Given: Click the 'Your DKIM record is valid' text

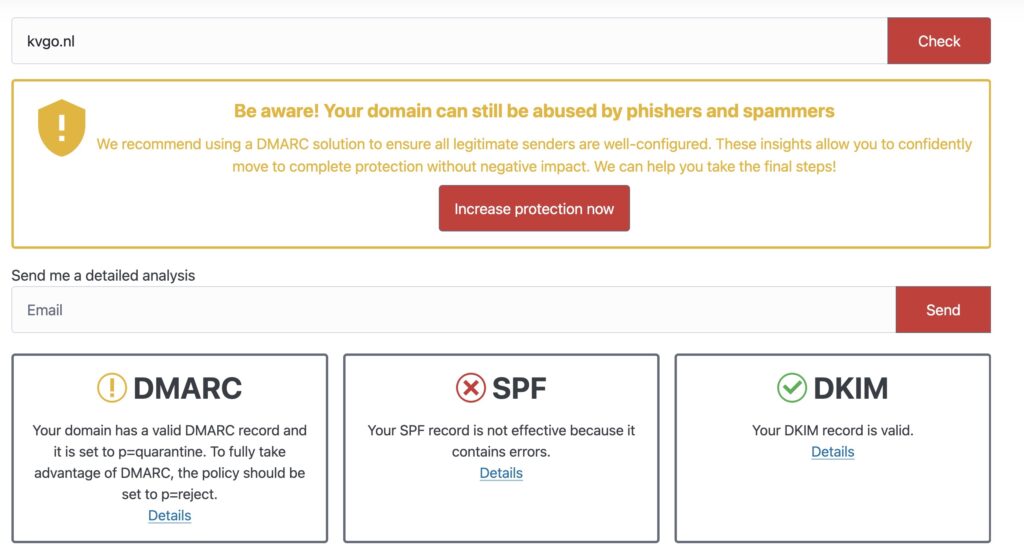Looking at the screenshot, I should click(x=832, y=431).
